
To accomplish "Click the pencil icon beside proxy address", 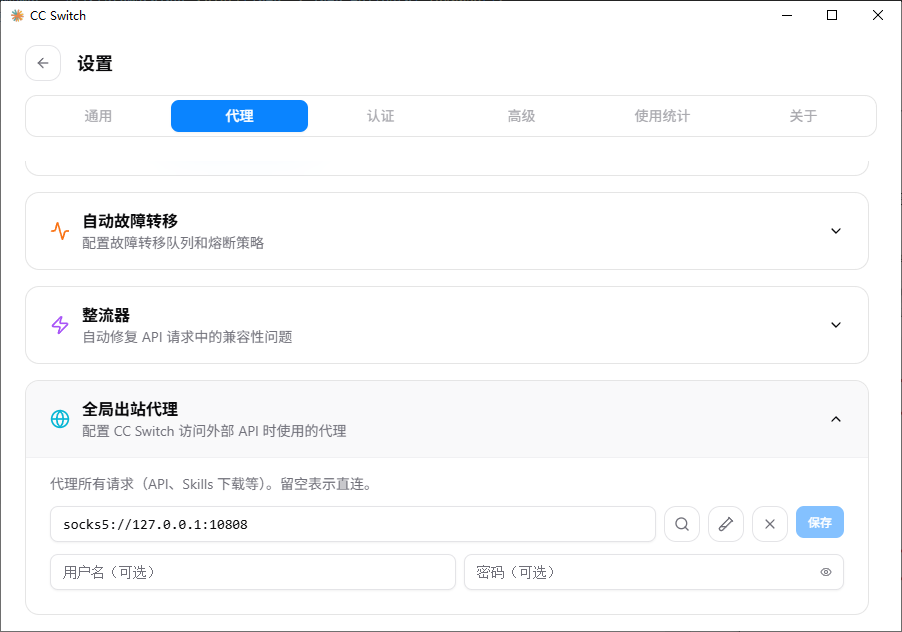I will (x=726, y=524).
